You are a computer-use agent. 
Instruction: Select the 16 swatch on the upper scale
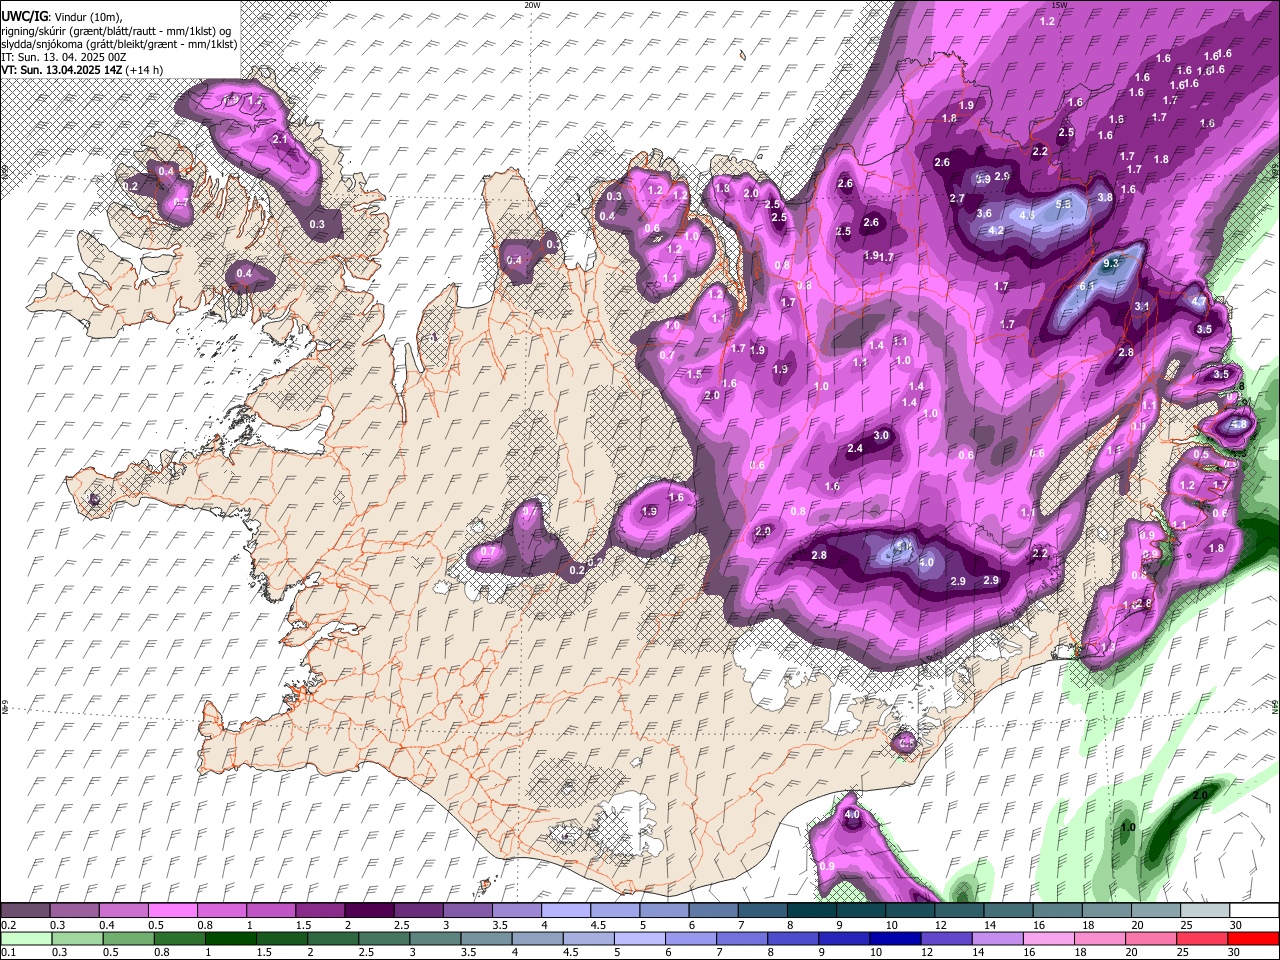(x=1057, y=911)
